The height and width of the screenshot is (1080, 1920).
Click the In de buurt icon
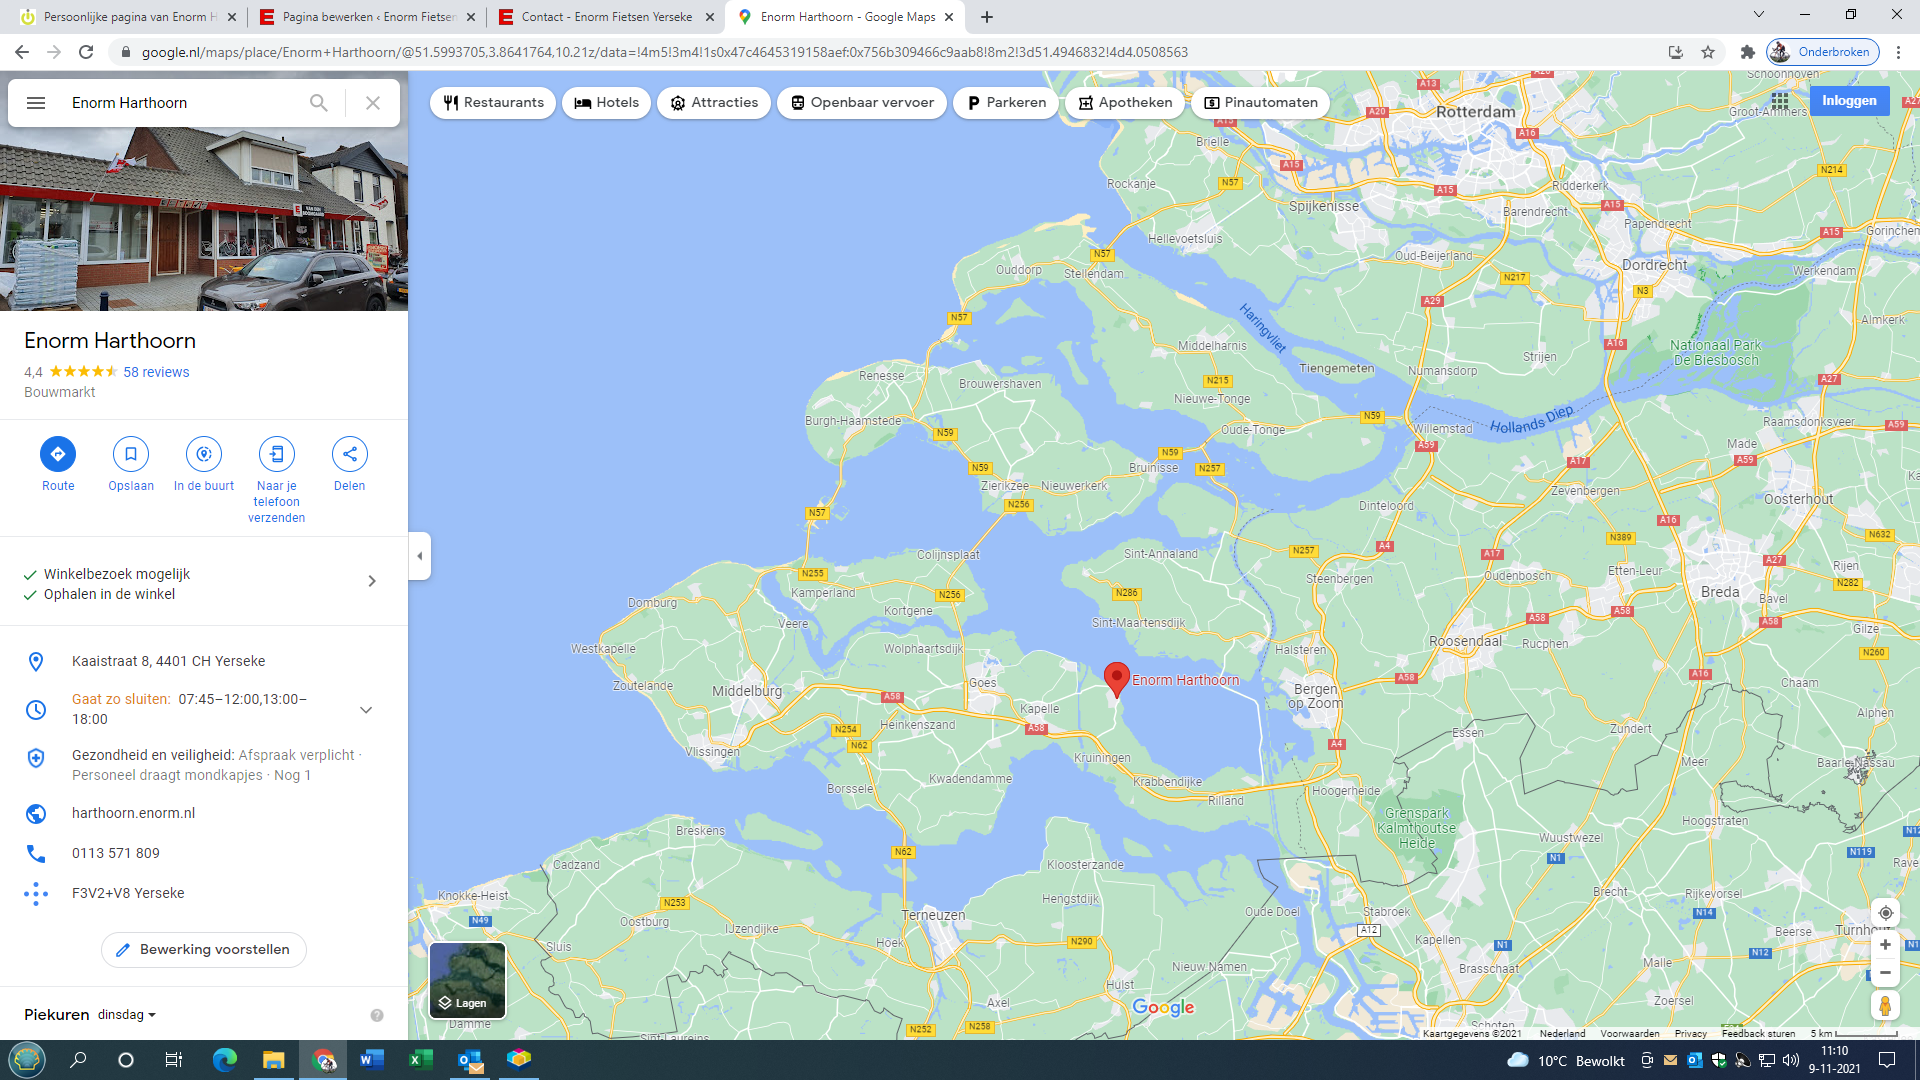[204, 454]
